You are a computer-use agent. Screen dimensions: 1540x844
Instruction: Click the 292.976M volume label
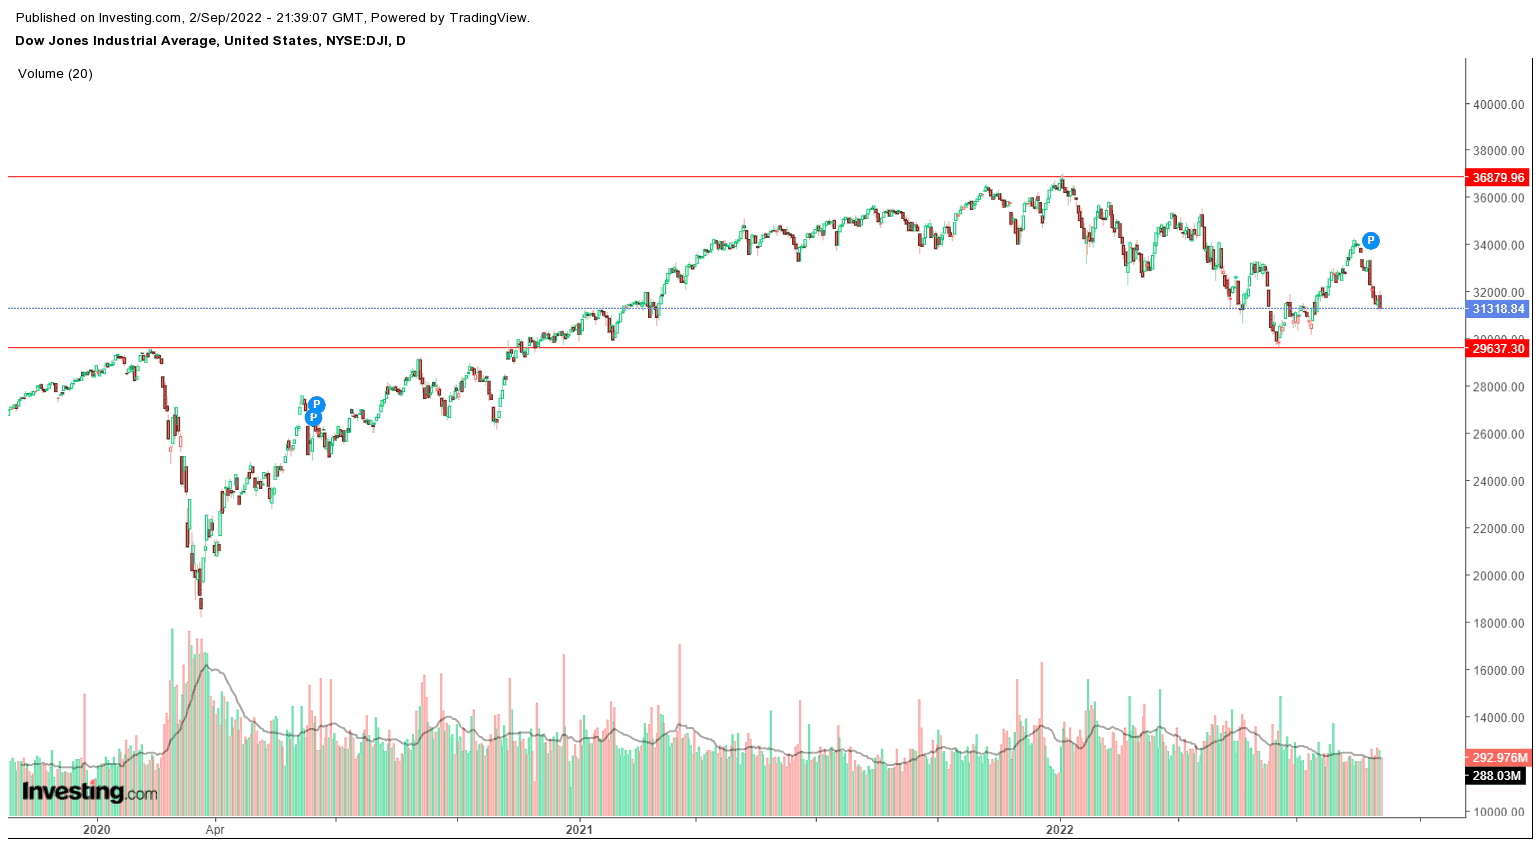click(1498, 758)
